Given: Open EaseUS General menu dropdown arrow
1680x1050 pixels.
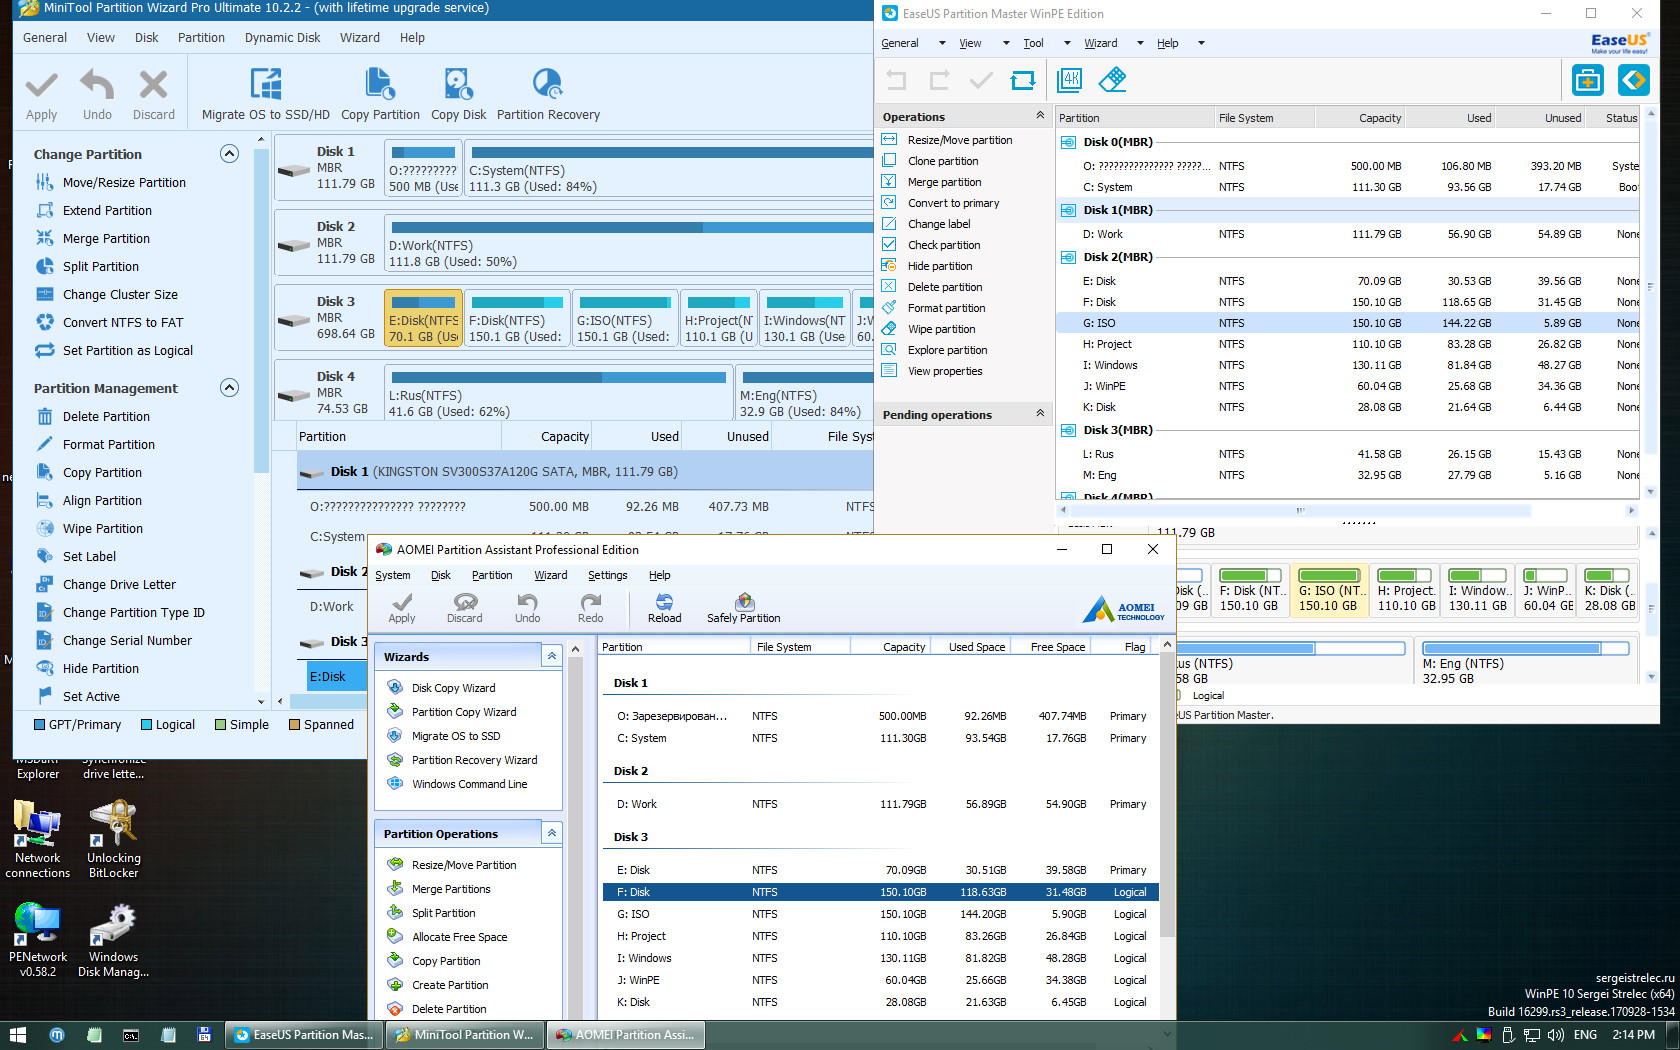Looking at the screenshot, I should 942,43.
